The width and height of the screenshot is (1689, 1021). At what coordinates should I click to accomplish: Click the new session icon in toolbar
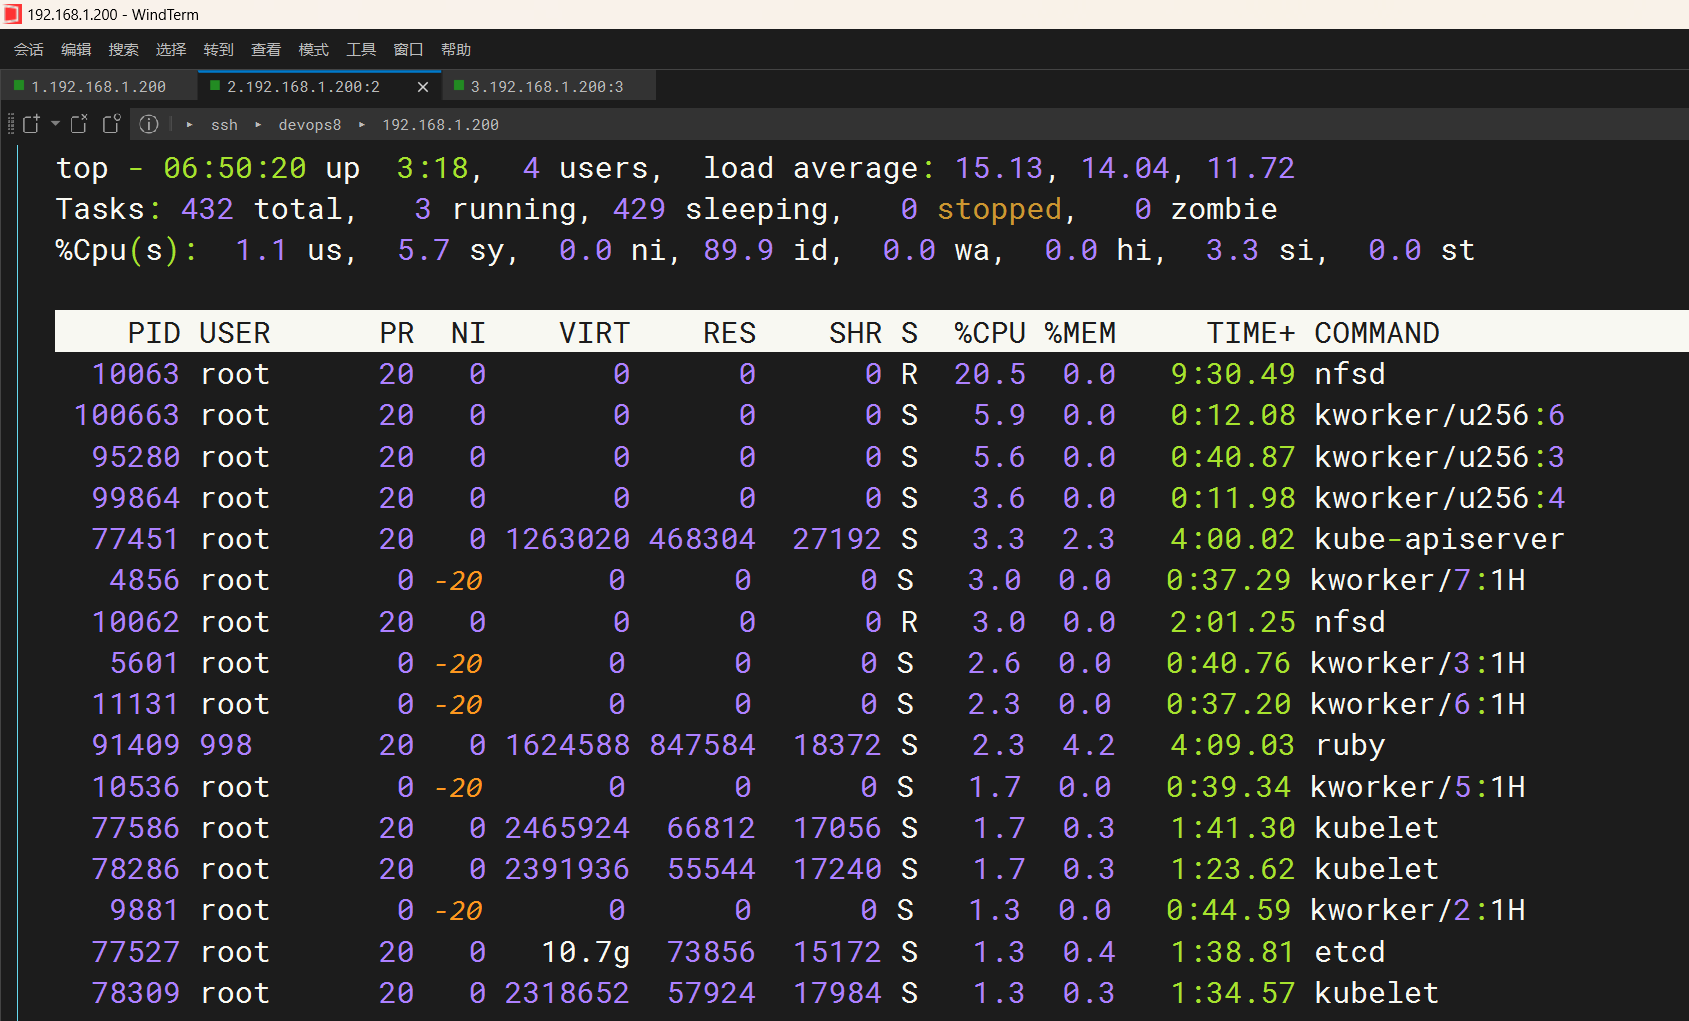(31, 124)
